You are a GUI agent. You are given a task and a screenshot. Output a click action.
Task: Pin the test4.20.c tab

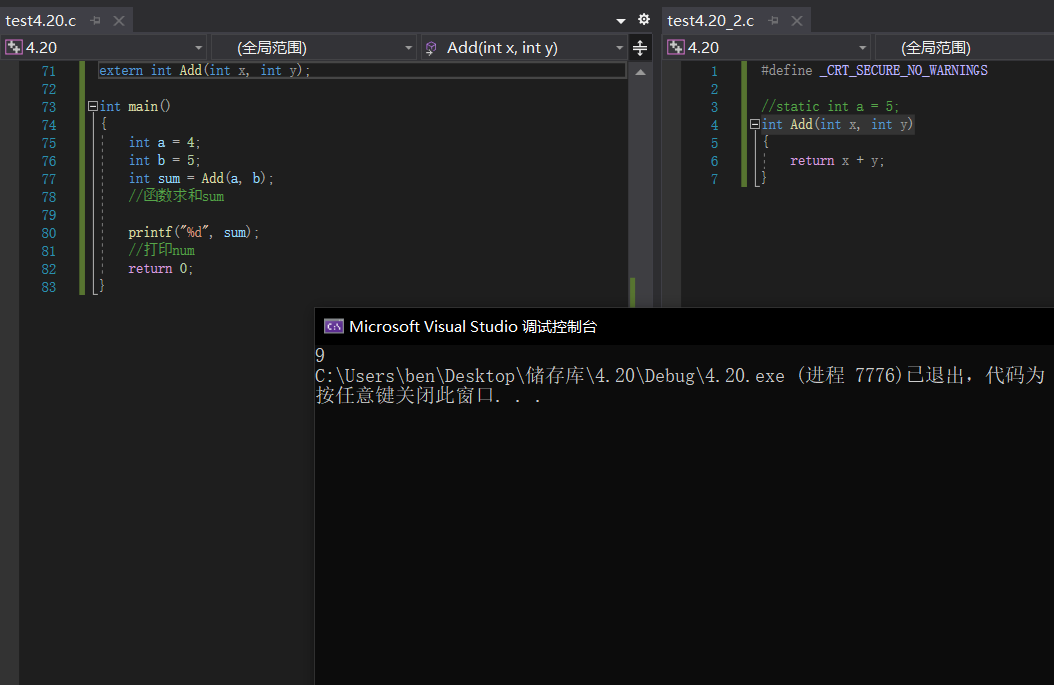(x=95, y=21)
